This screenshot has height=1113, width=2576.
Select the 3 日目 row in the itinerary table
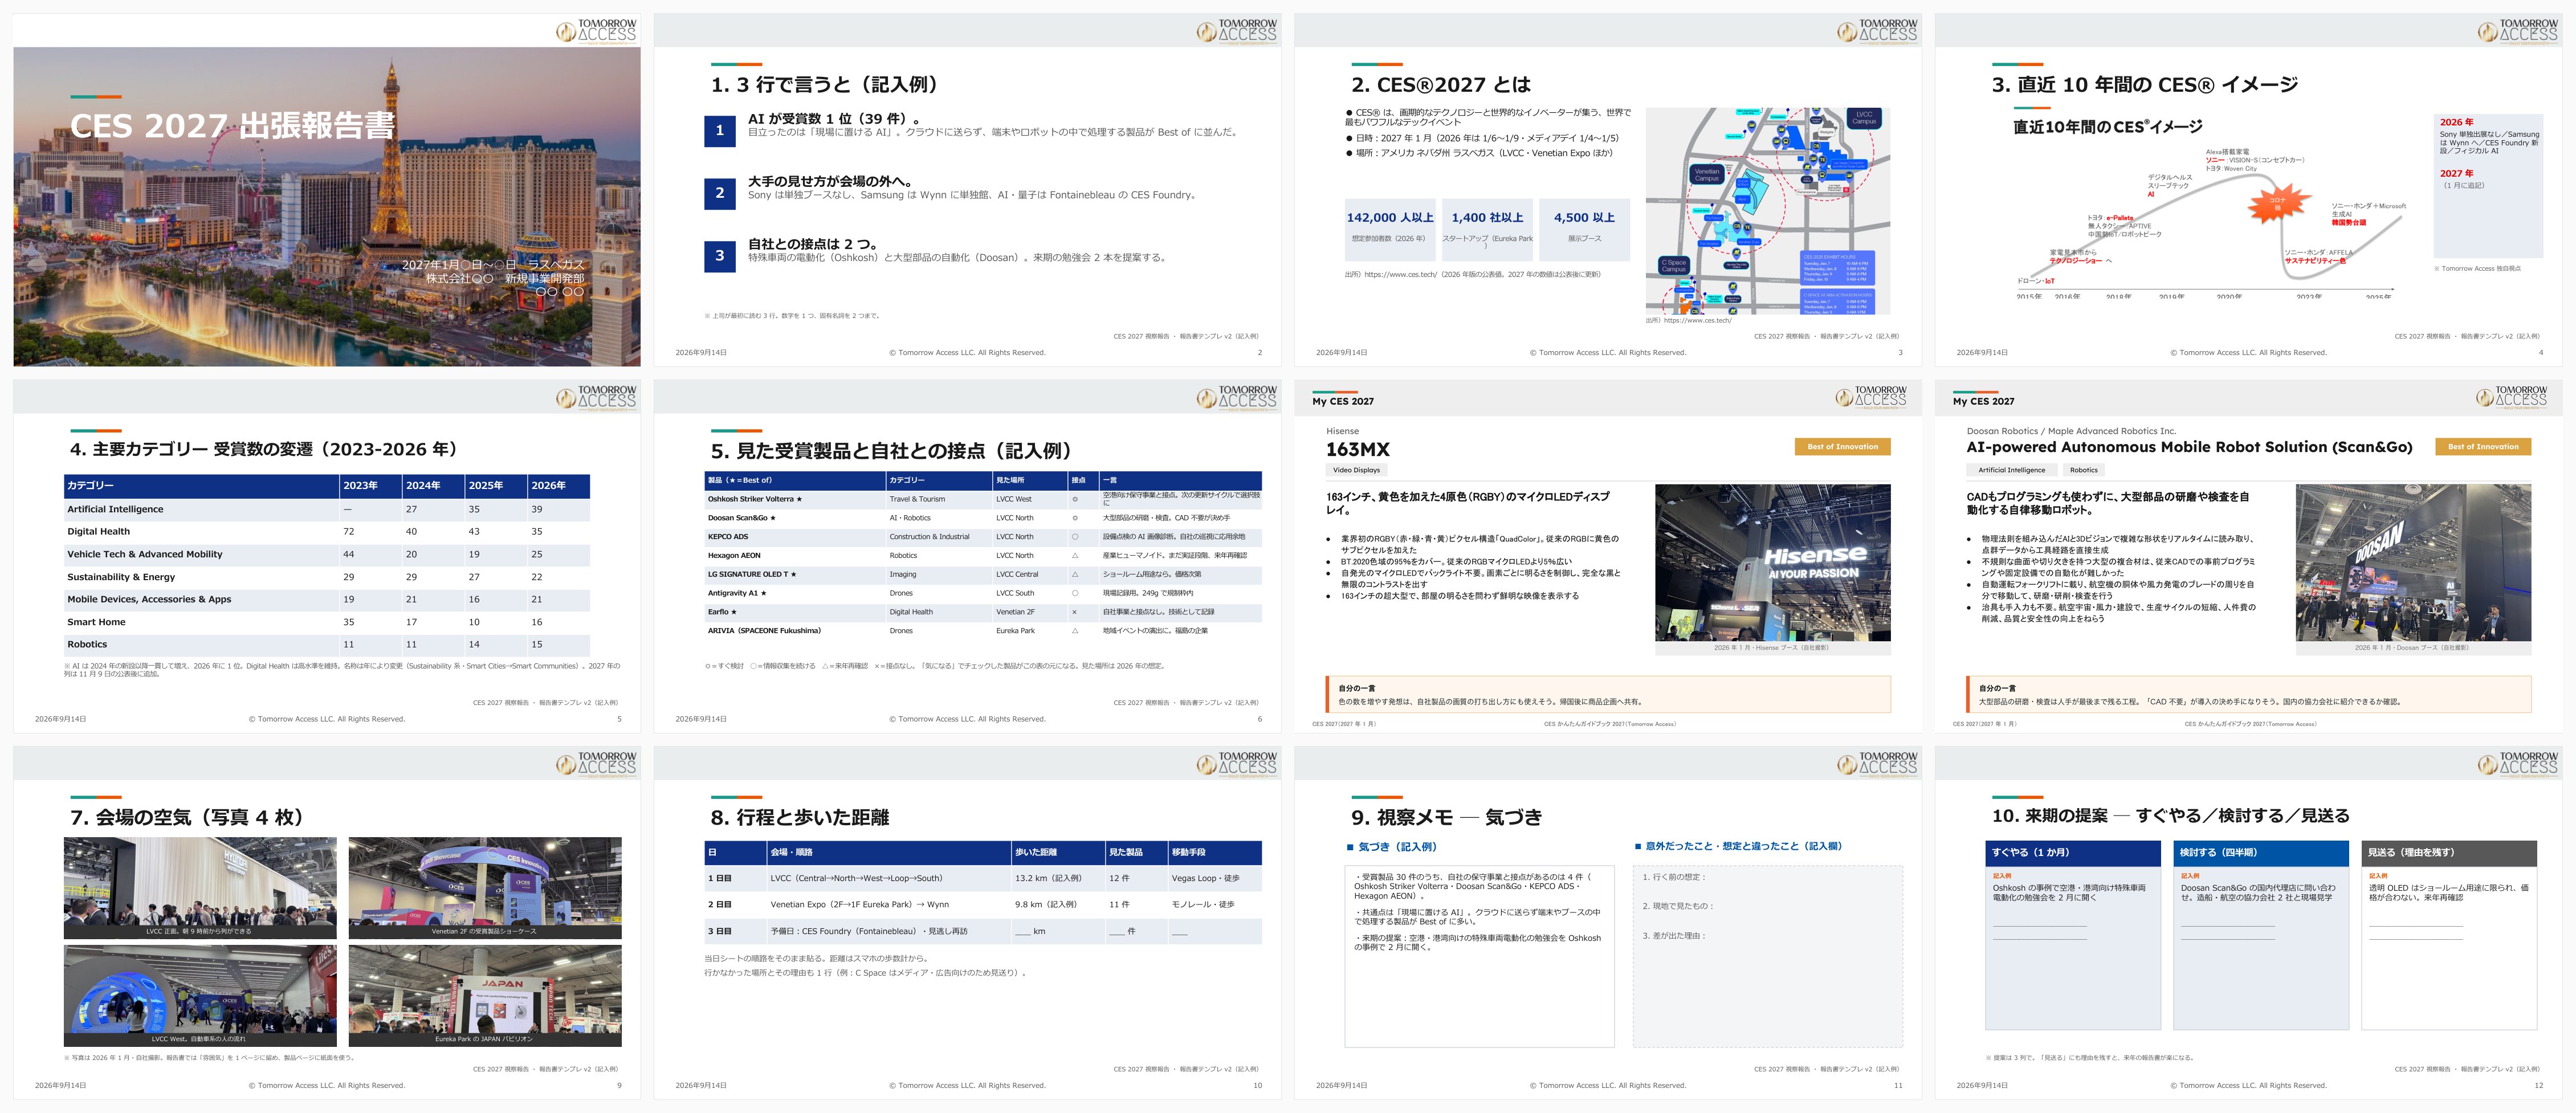click(x=983, y=931)
